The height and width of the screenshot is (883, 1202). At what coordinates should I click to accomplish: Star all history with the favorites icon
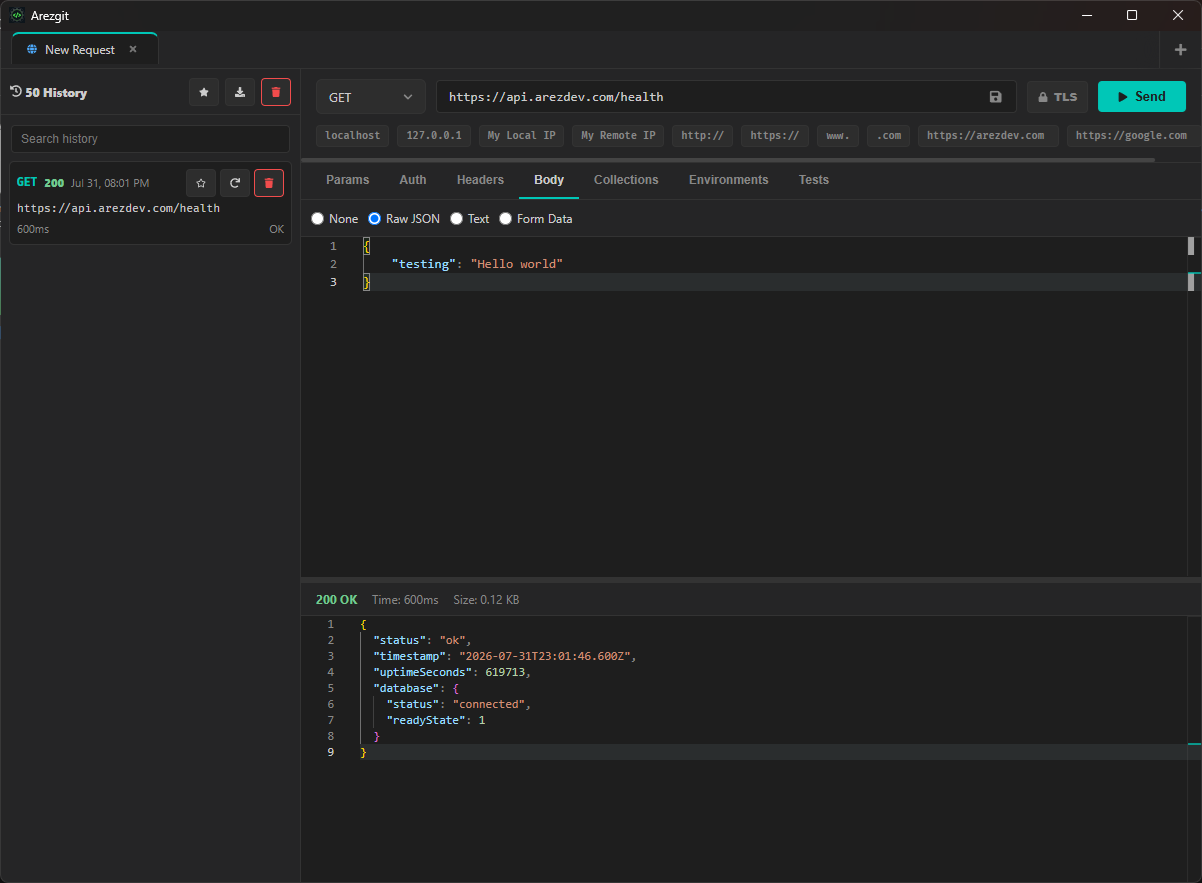pyautogui.click(x=204, y=92)
